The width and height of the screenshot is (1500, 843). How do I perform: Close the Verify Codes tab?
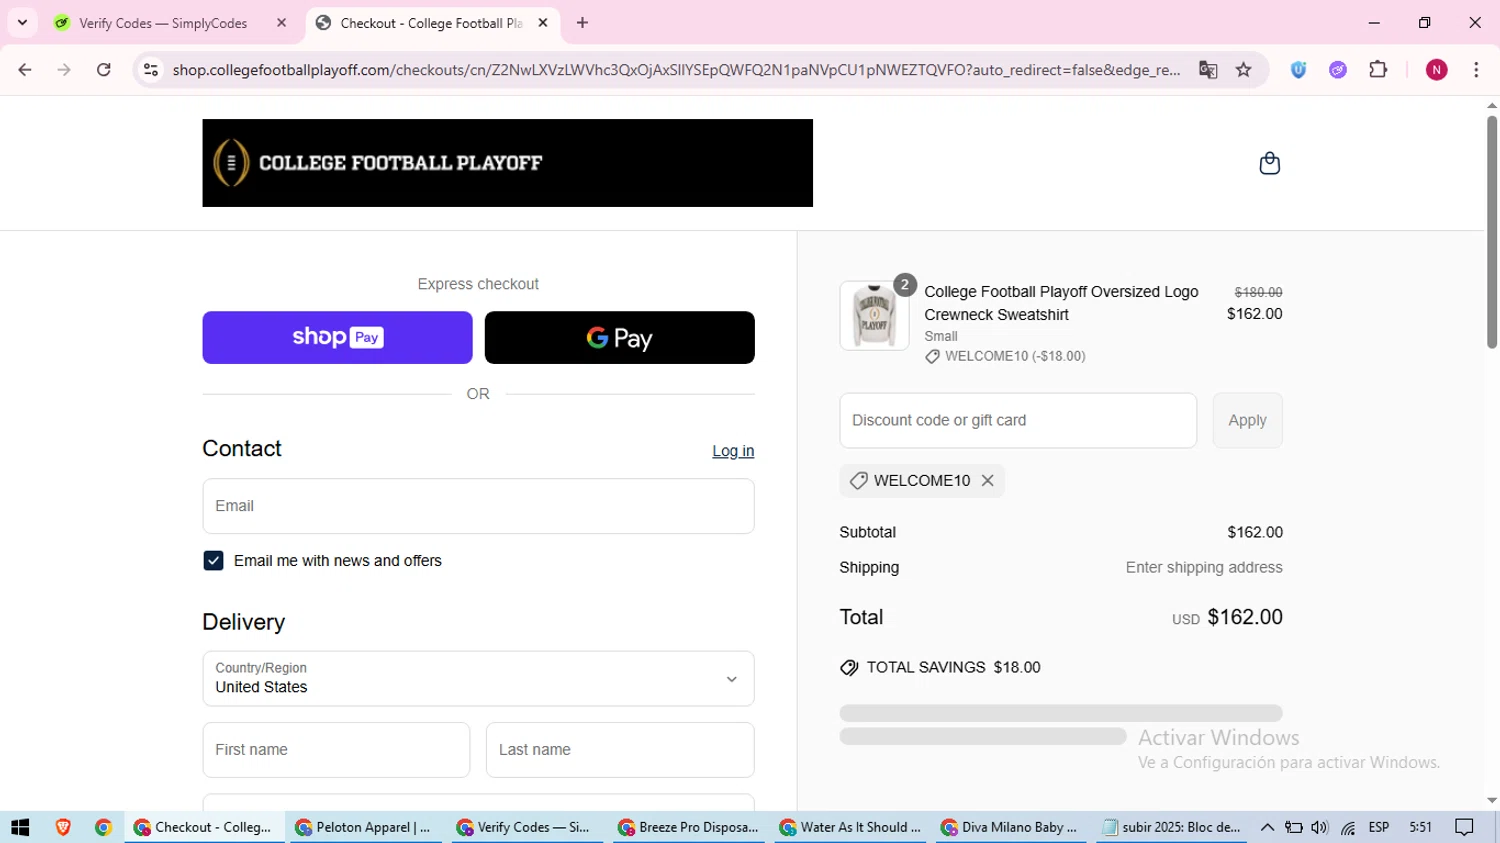click(x=282, y=23)
